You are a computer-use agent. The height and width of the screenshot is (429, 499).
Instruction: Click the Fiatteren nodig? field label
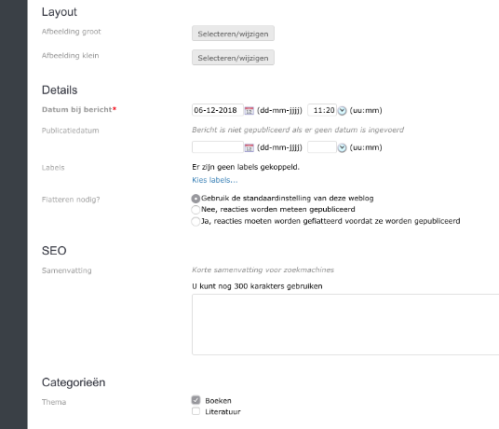coord(71,199)
